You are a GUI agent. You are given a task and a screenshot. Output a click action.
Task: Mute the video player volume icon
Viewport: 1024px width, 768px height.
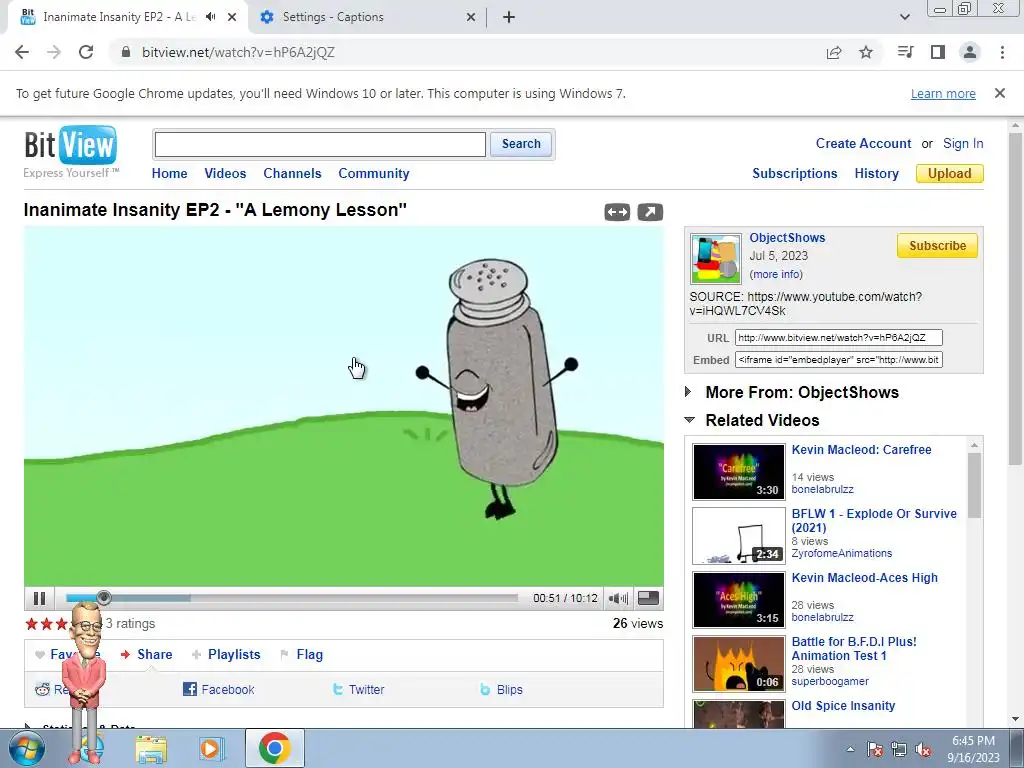tap(618, 598)
